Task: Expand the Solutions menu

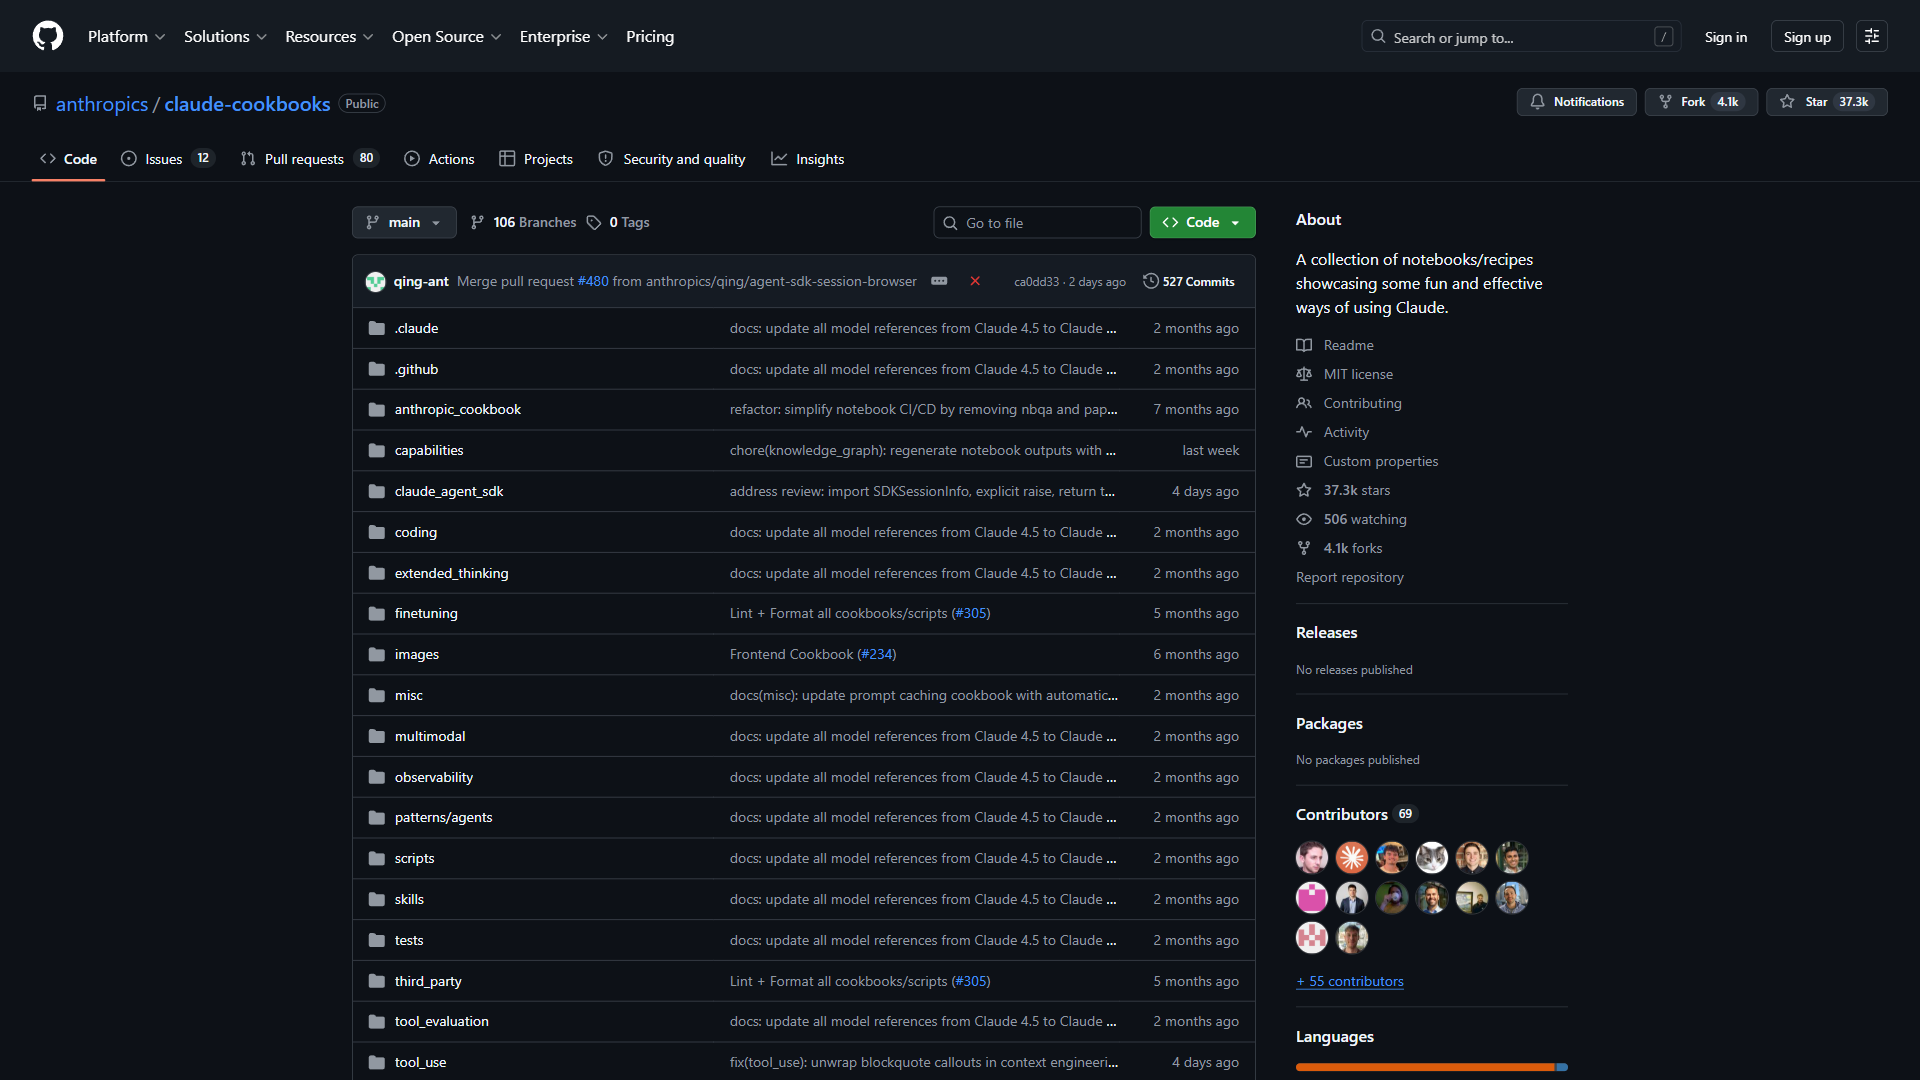Action: (225, 36)
